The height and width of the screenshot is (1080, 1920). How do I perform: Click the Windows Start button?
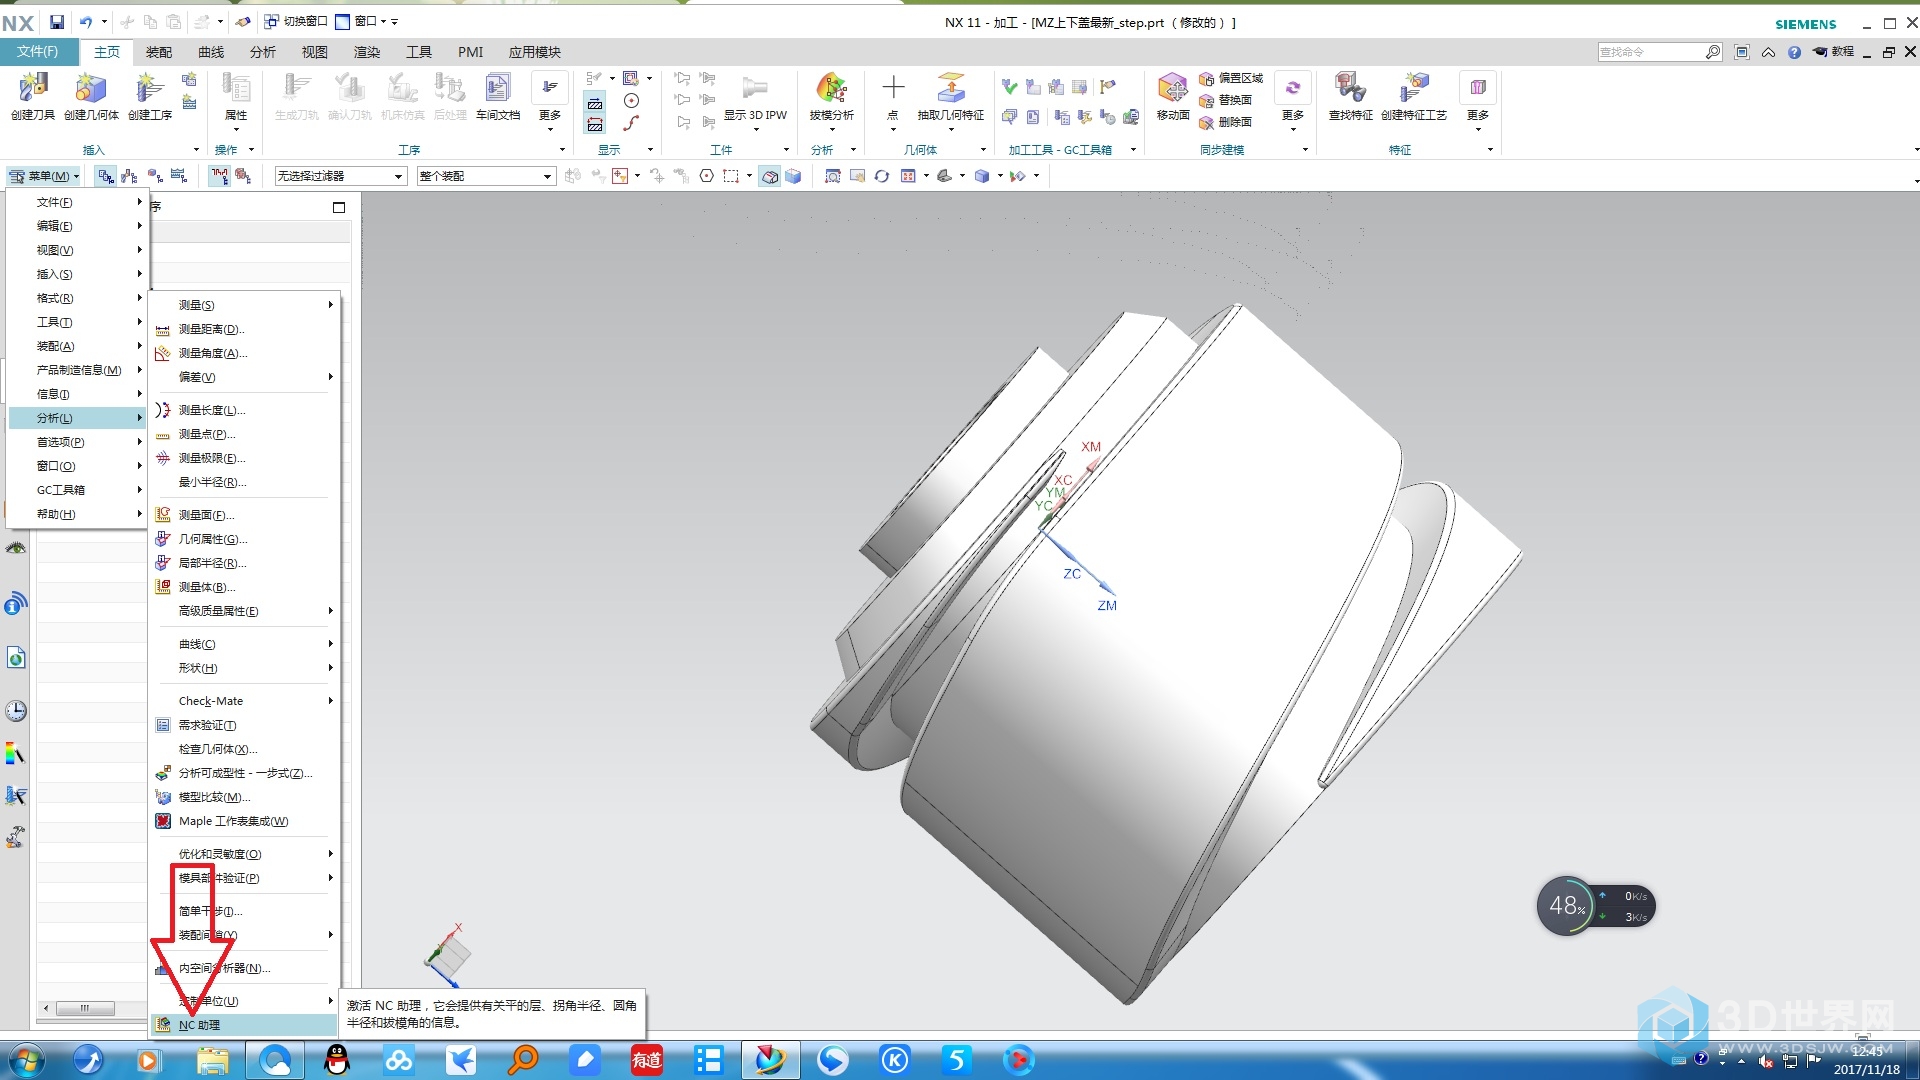pos(27,1060)
